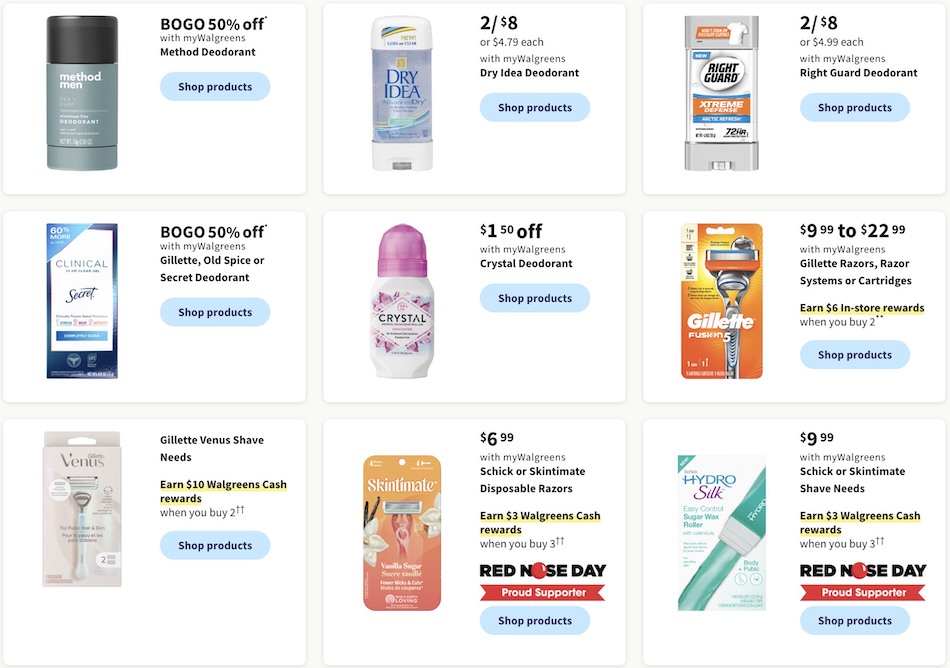
Task: Click the Earn $6 In-store rewards text
Action: coord(862,308)
